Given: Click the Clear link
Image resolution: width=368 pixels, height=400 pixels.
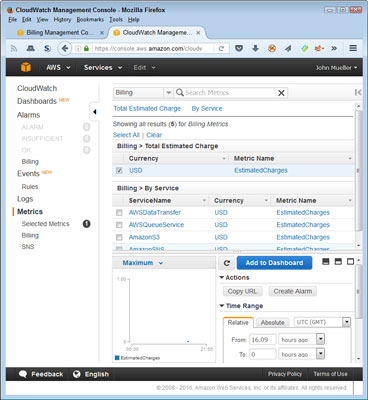Looking at the screenshot, I should (154, 135).
